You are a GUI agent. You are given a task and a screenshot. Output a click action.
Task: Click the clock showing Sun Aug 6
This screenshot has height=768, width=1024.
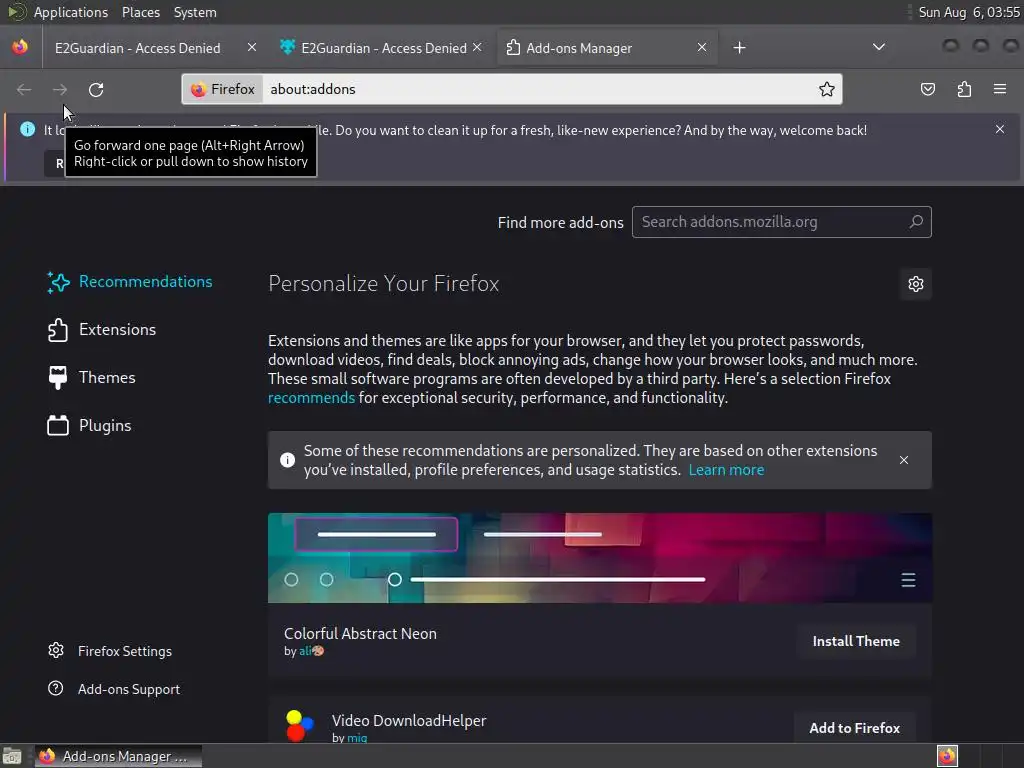(x=968, y=12)
